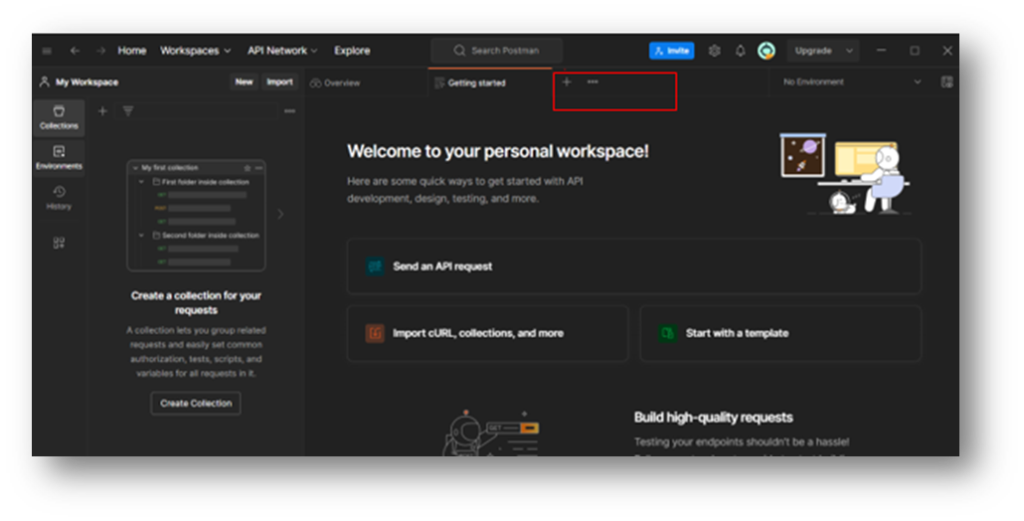Click Build high-quality requests heading
The height and width of the screenshot is (521, 1024).
click(713, 418)
